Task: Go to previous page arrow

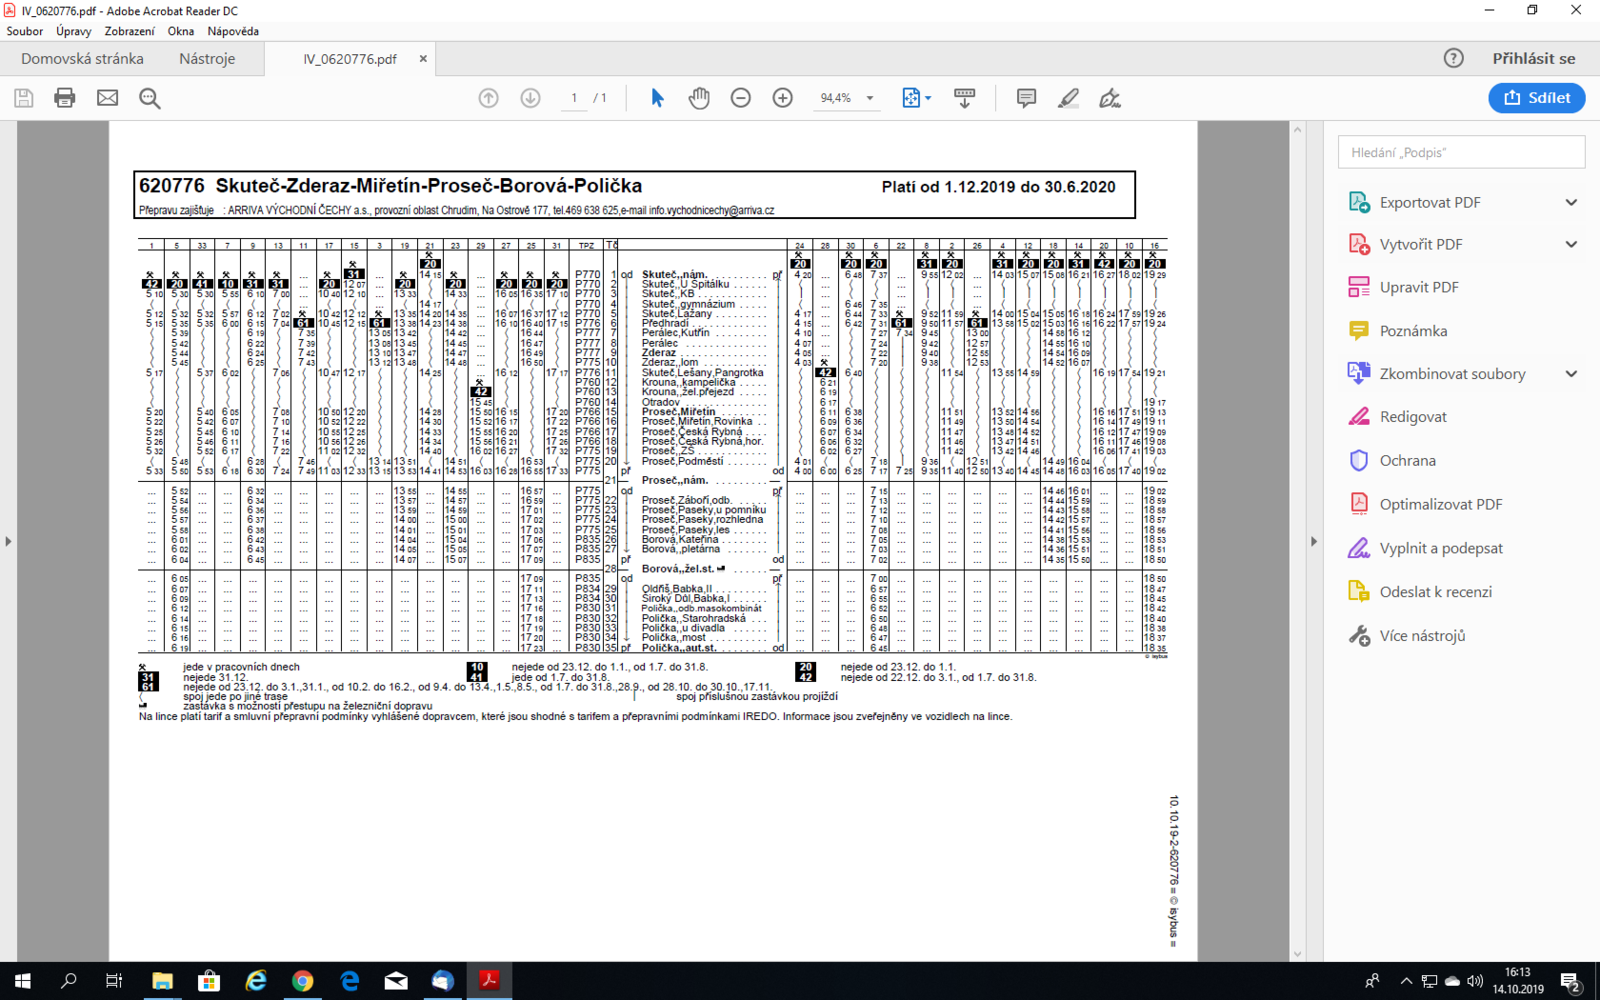Action: [488, 98]
